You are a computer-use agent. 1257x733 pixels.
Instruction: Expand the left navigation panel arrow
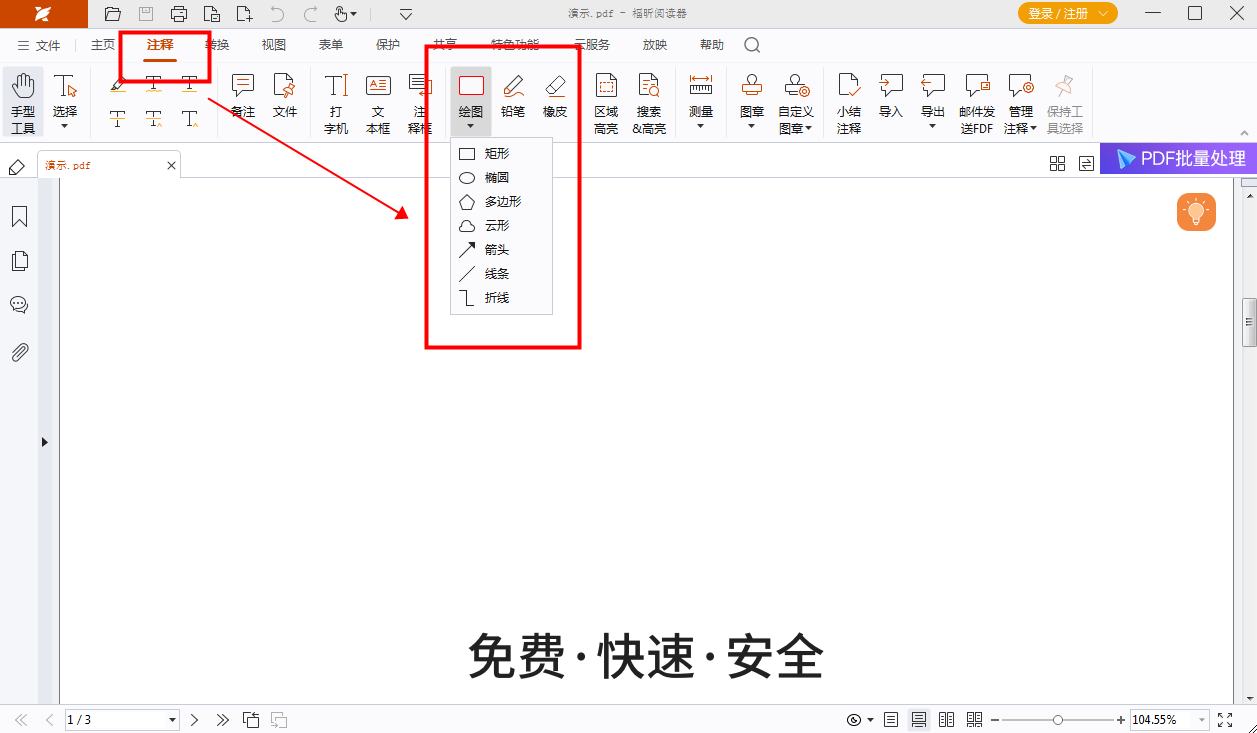click(45, 442)
